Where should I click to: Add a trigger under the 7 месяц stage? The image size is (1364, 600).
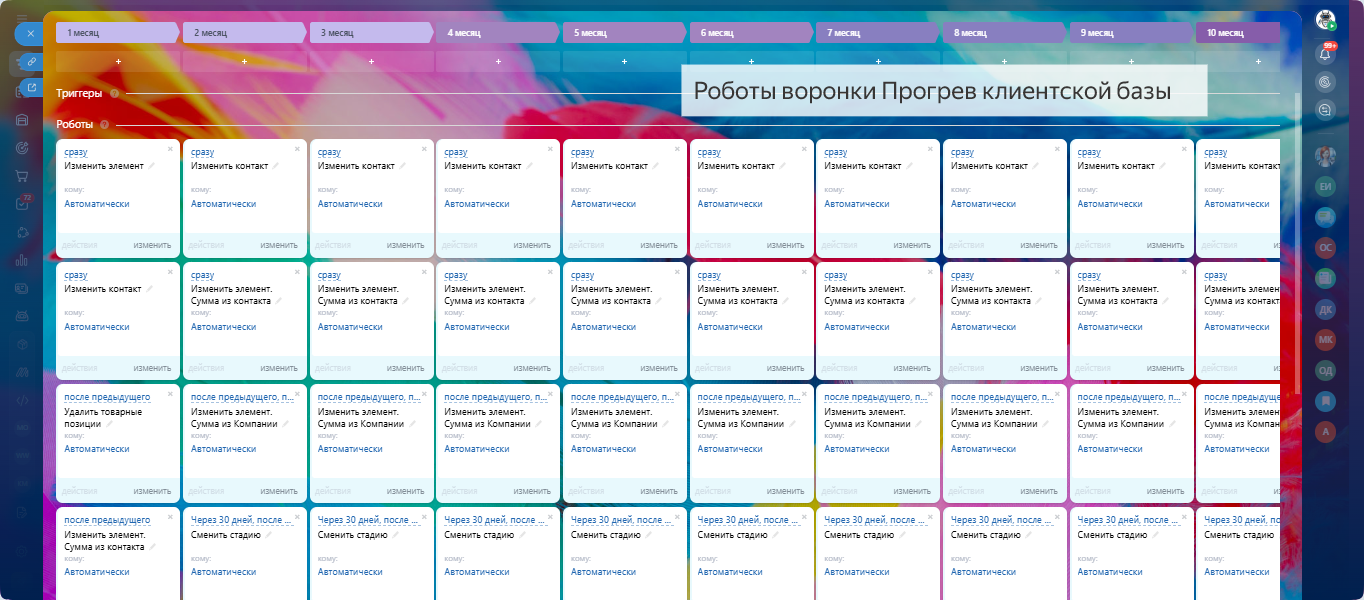pos(878,61)
